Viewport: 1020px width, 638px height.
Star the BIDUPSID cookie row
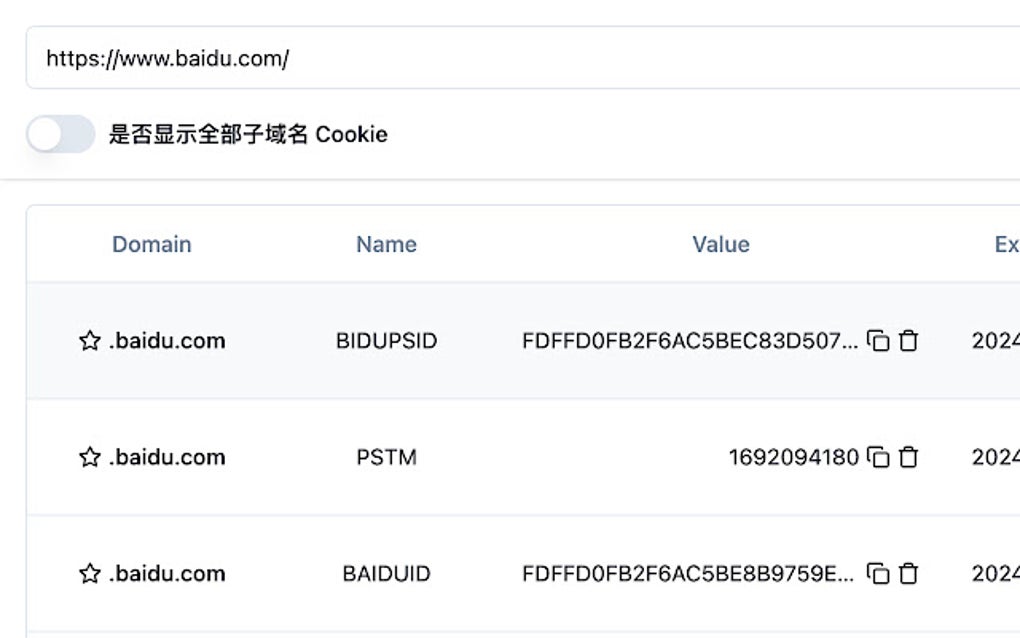pos(89,341)
